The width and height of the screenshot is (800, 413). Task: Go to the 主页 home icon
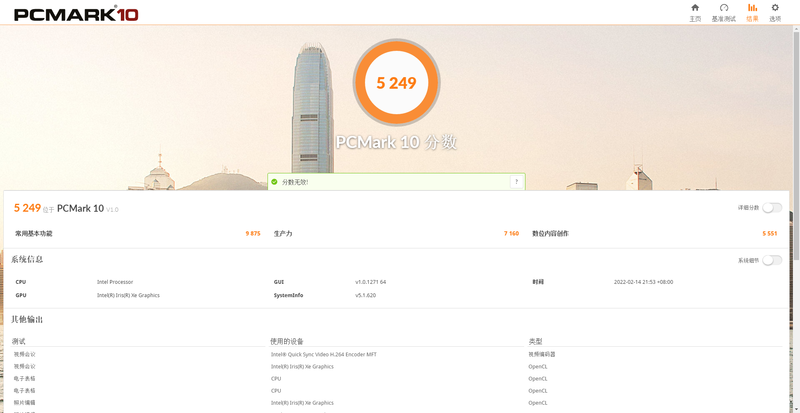(695, 8)
